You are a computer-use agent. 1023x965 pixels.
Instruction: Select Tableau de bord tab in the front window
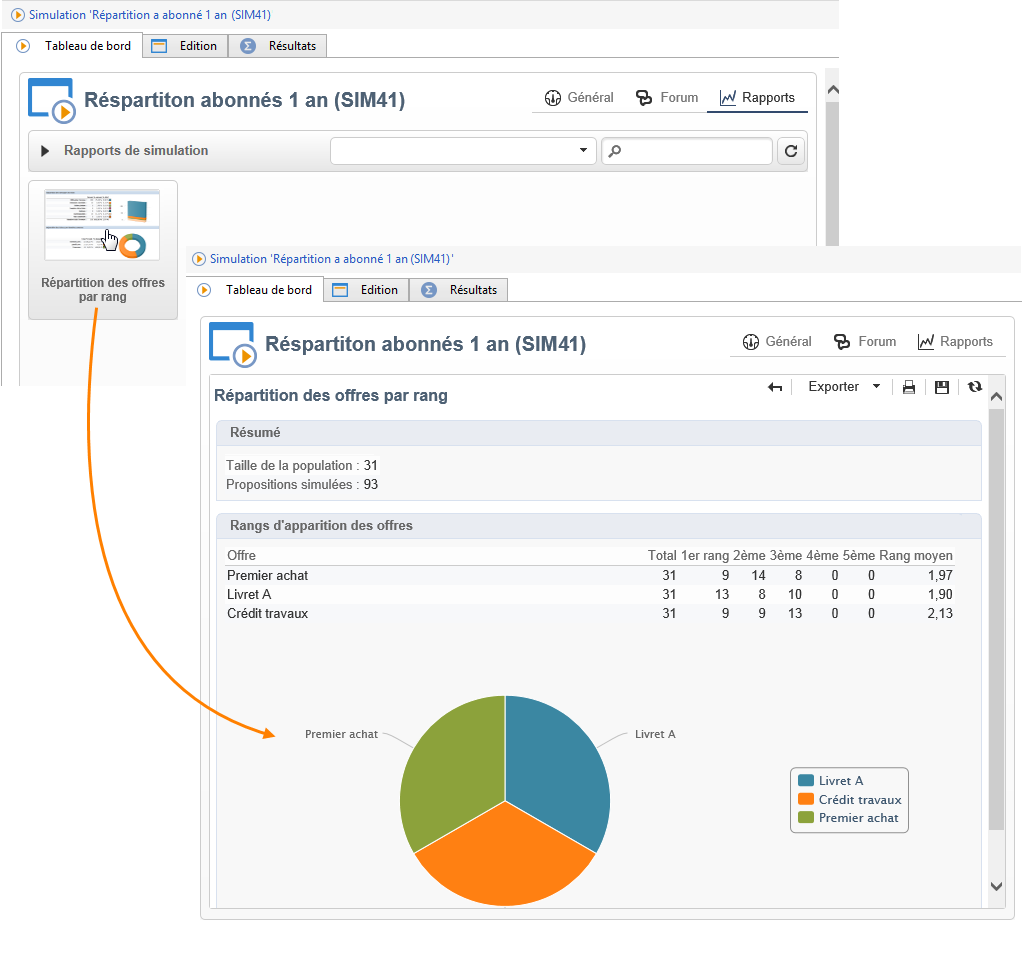pos(254,290)
